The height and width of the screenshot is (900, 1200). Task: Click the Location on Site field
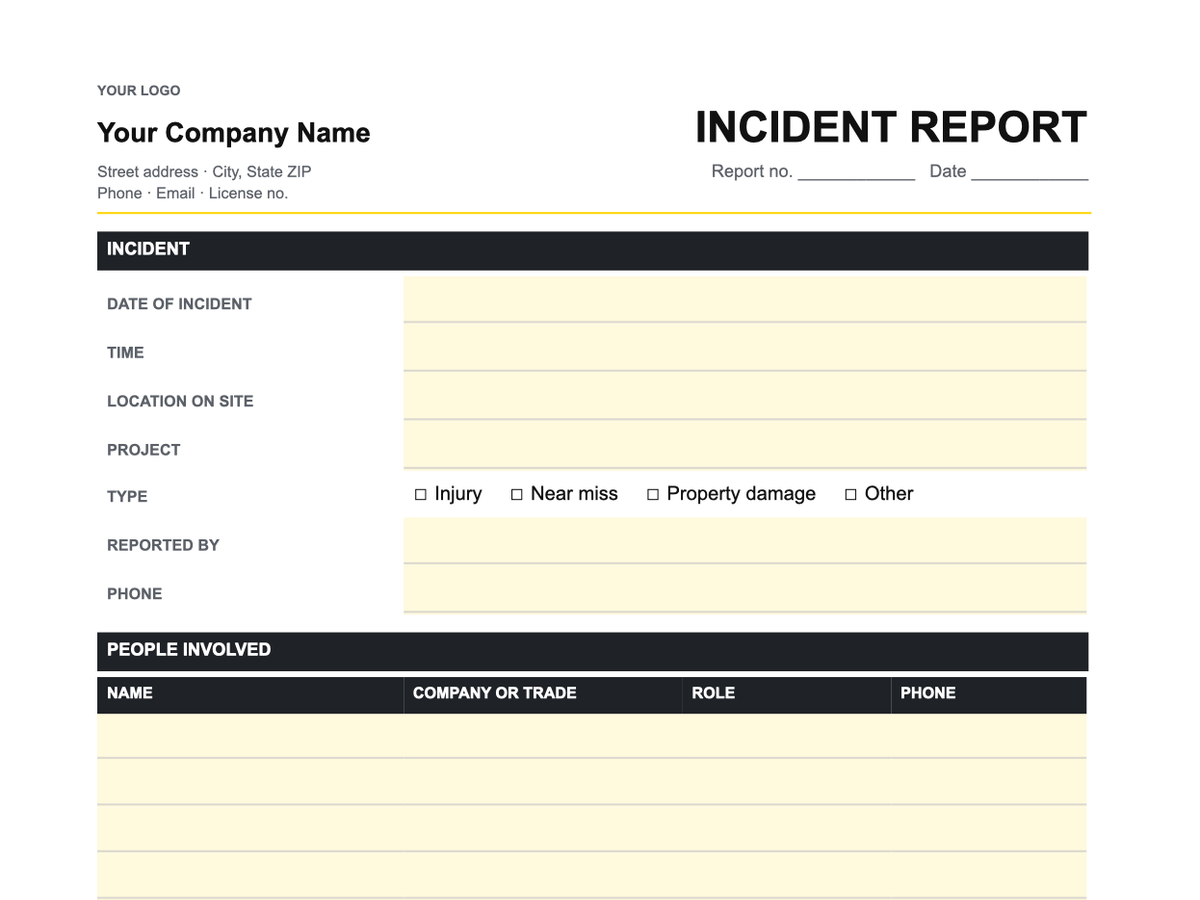[x=745, y=397]
